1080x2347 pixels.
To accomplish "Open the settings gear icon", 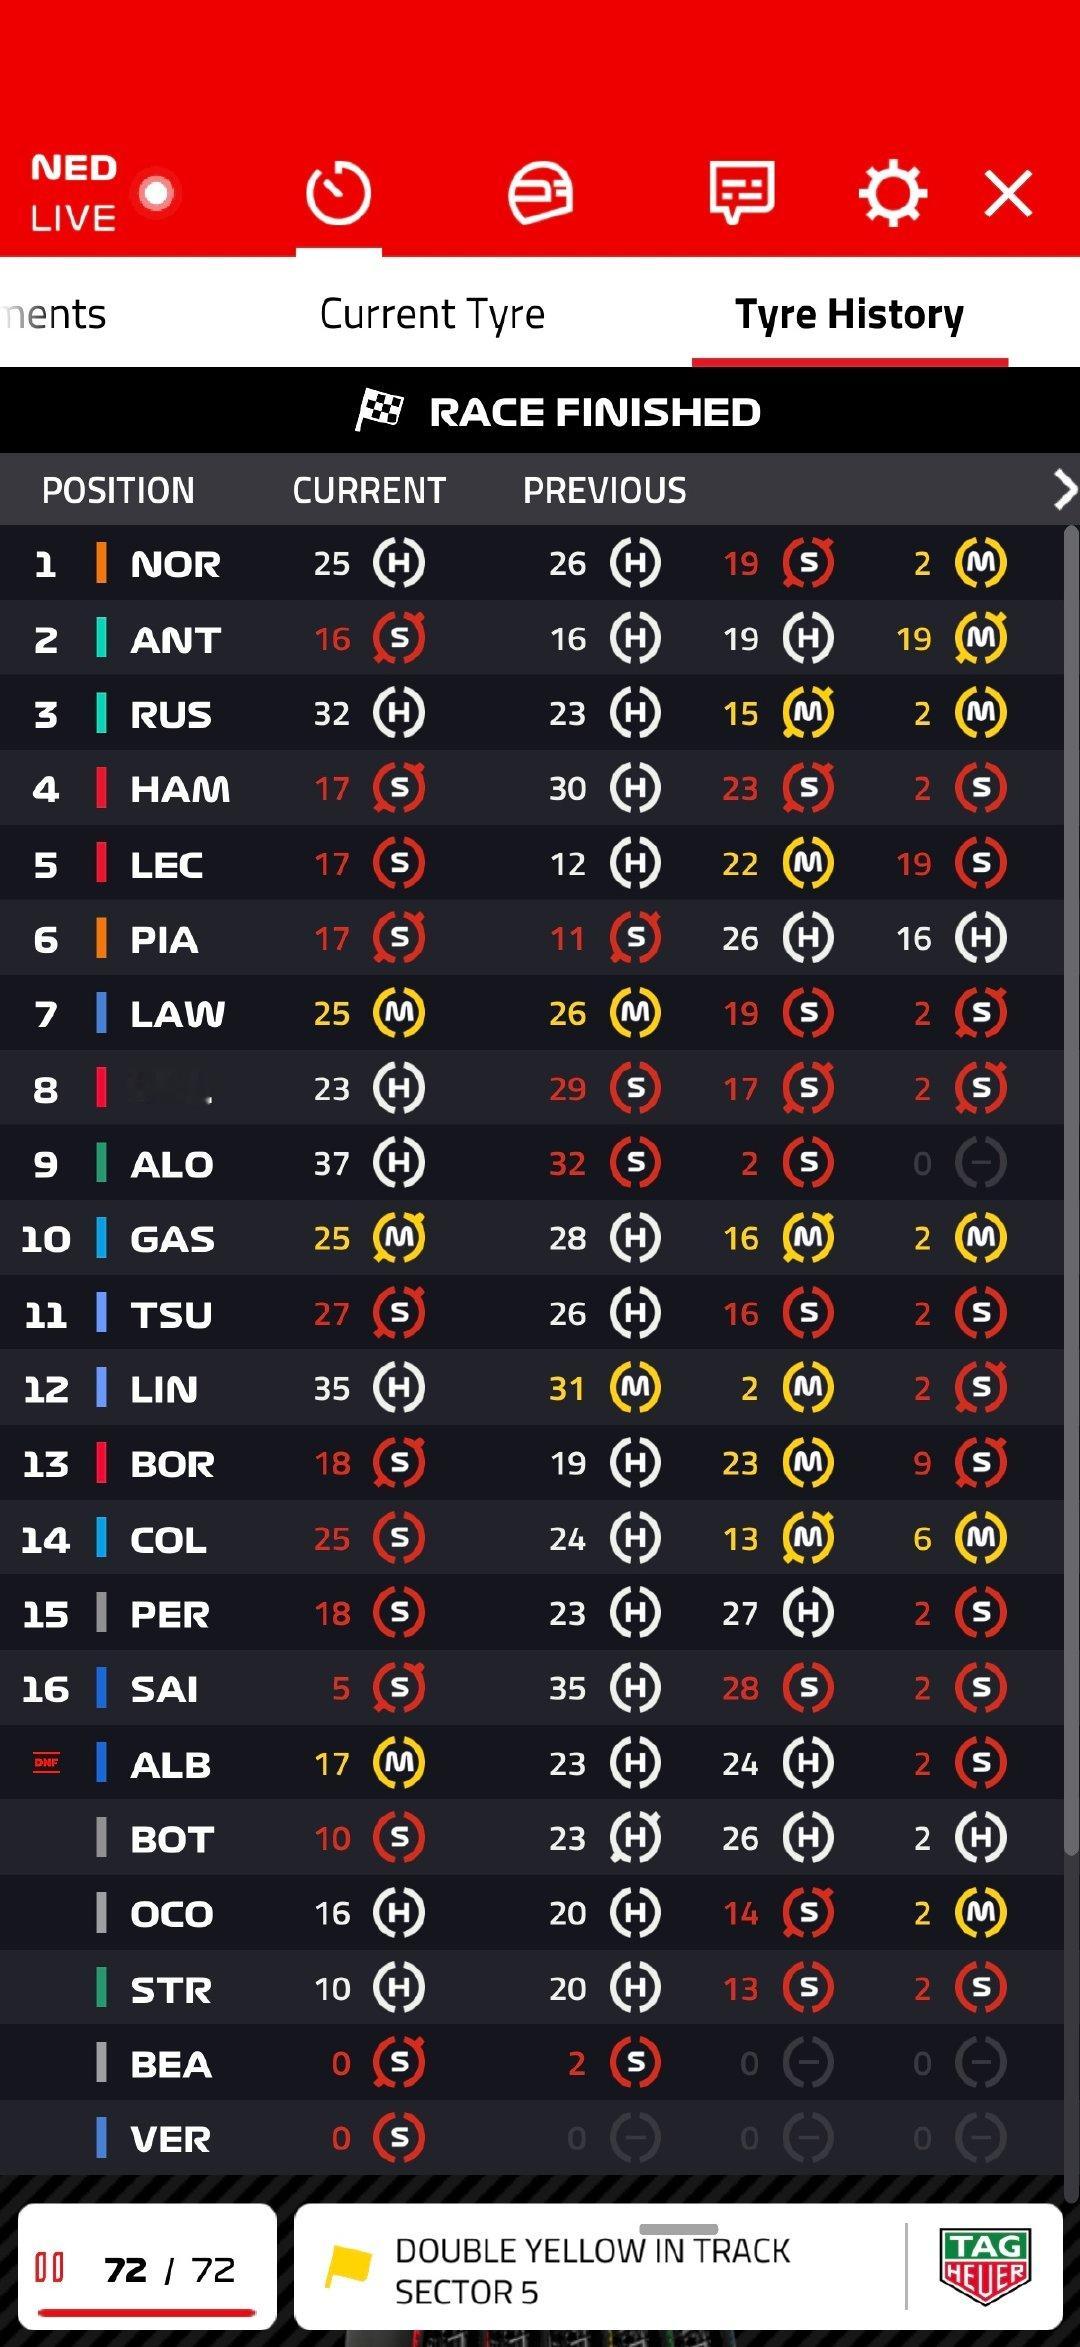I will [892, 192].
